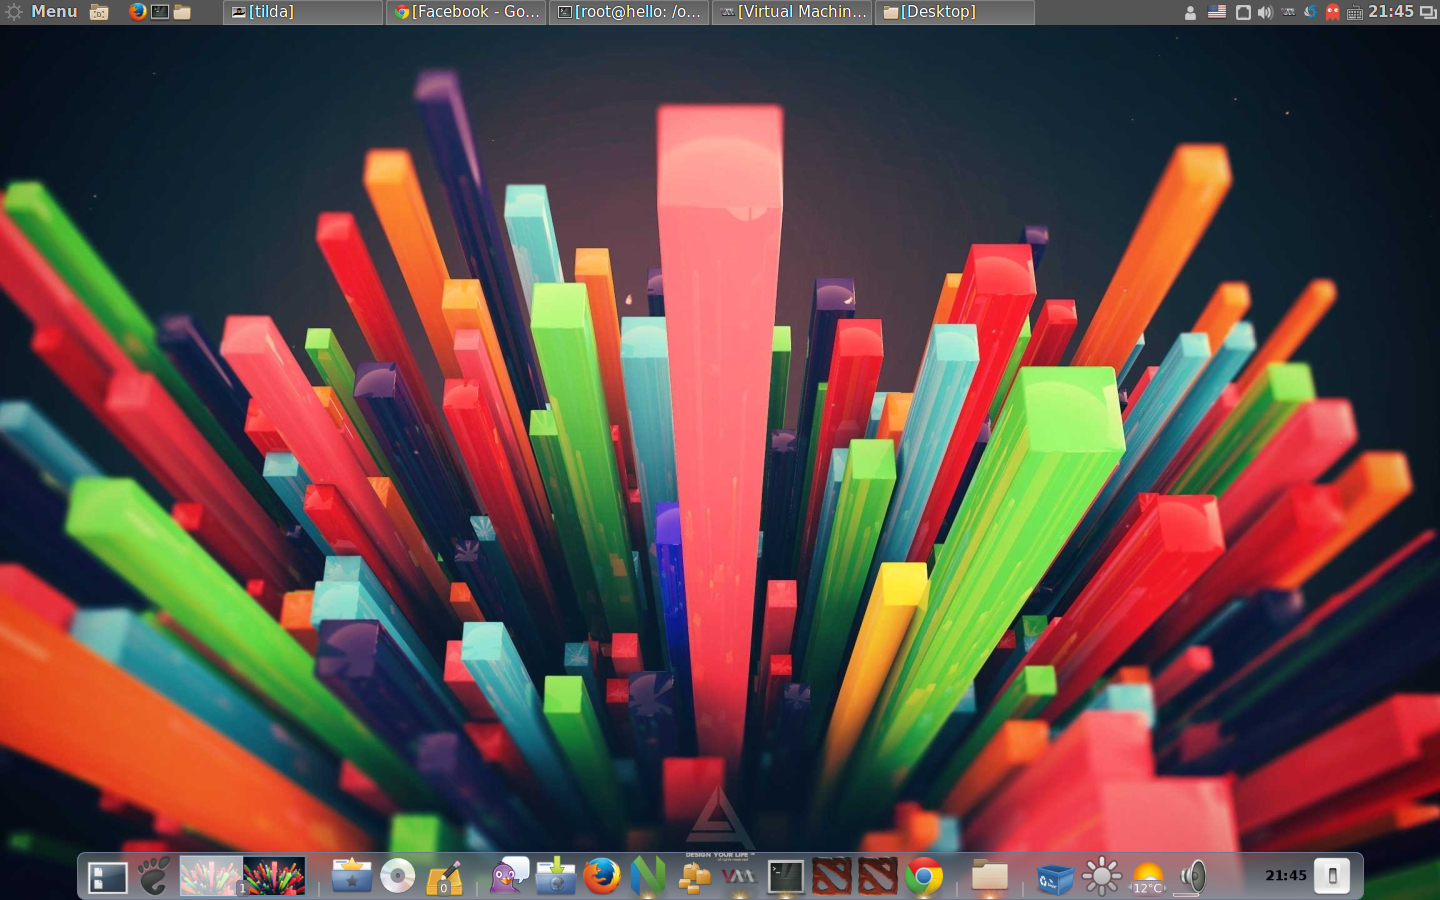Launch Google Chrome from the dock
1440x900 pixels.
pyautogui.click(x=924, y=877)
